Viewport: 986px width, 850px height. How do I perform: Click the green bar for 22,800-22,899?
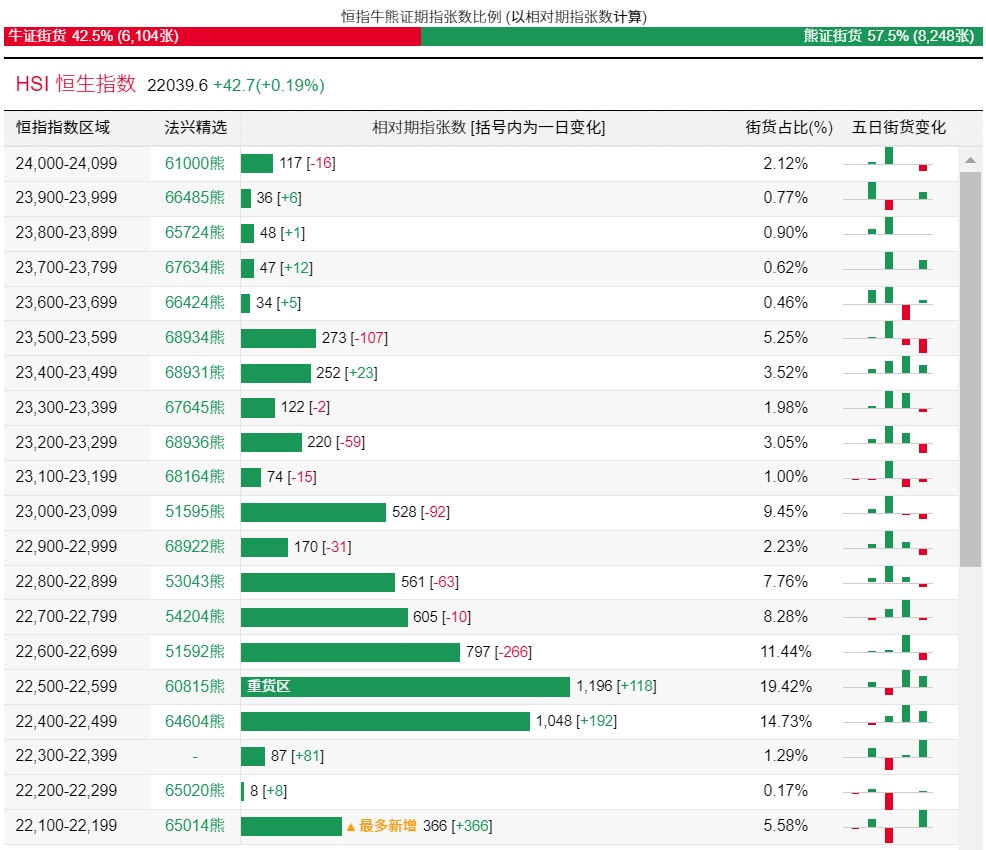318,582
